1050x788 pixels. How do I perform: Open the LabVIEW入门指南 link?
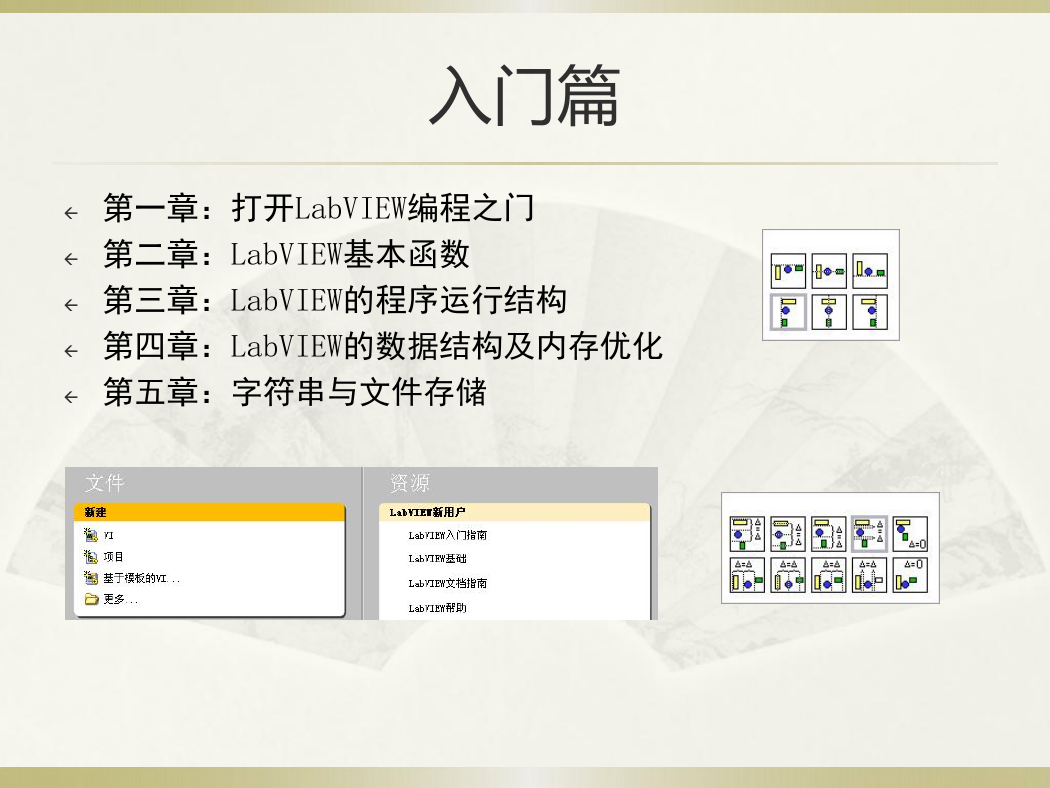pos(447,535)
